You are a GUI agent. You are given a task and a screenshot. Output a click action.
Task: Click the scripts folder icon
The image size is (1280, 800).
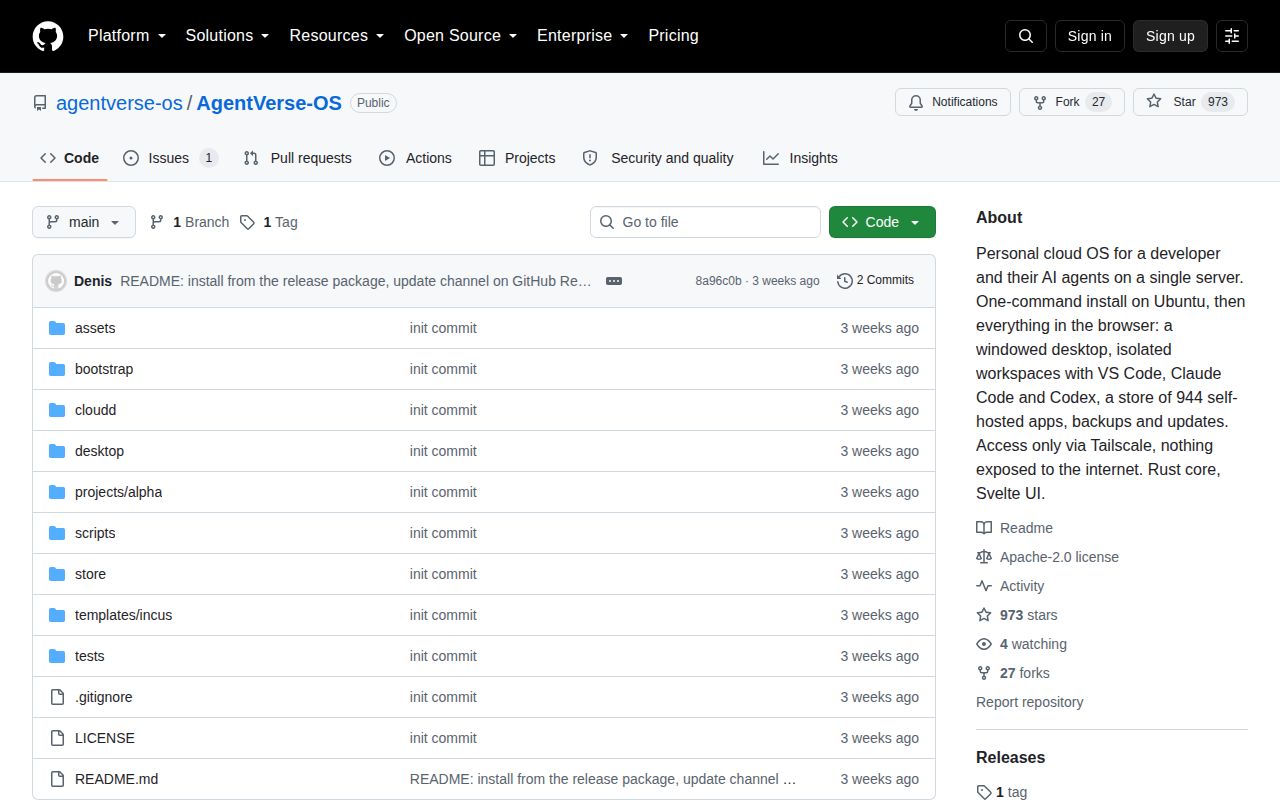tap(57, 533)
